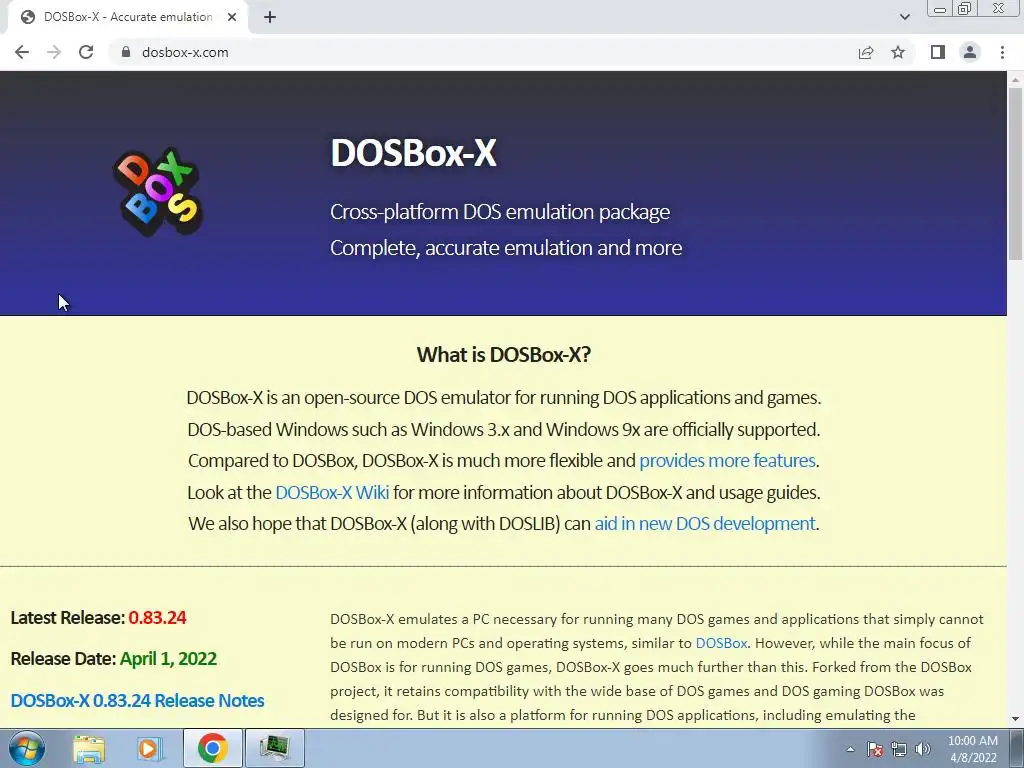Viewport: 1024px width, 768px height.
Task: Open the Windows Start menu
Action: coord(27,748)
